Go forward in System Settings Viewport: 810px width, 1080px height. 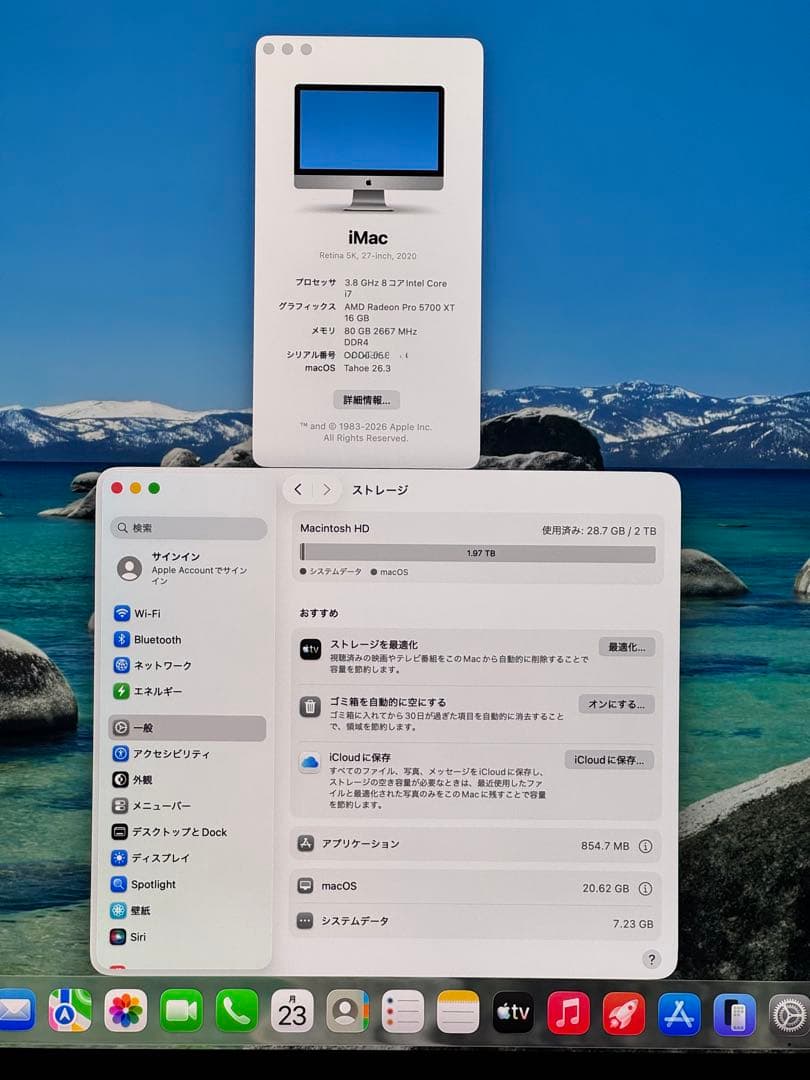[x=327, y=490]
